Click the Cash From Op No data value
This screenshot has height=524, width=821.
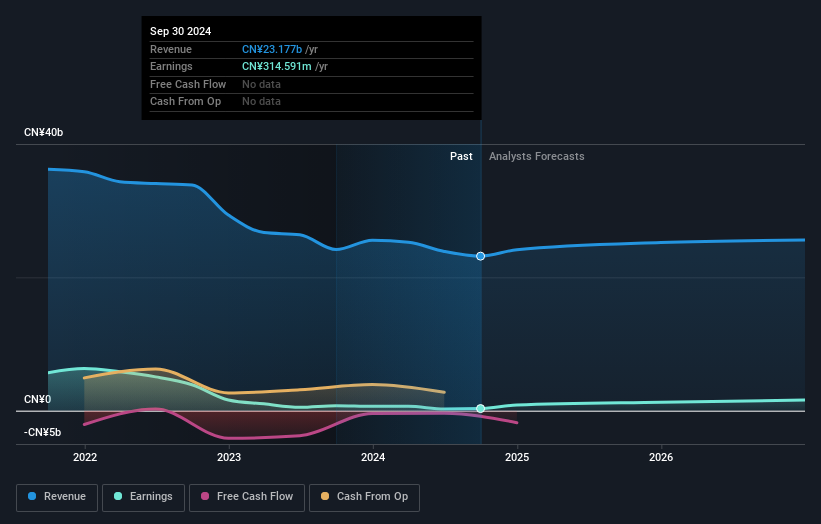pyautogui.click(x=261, y=102)
